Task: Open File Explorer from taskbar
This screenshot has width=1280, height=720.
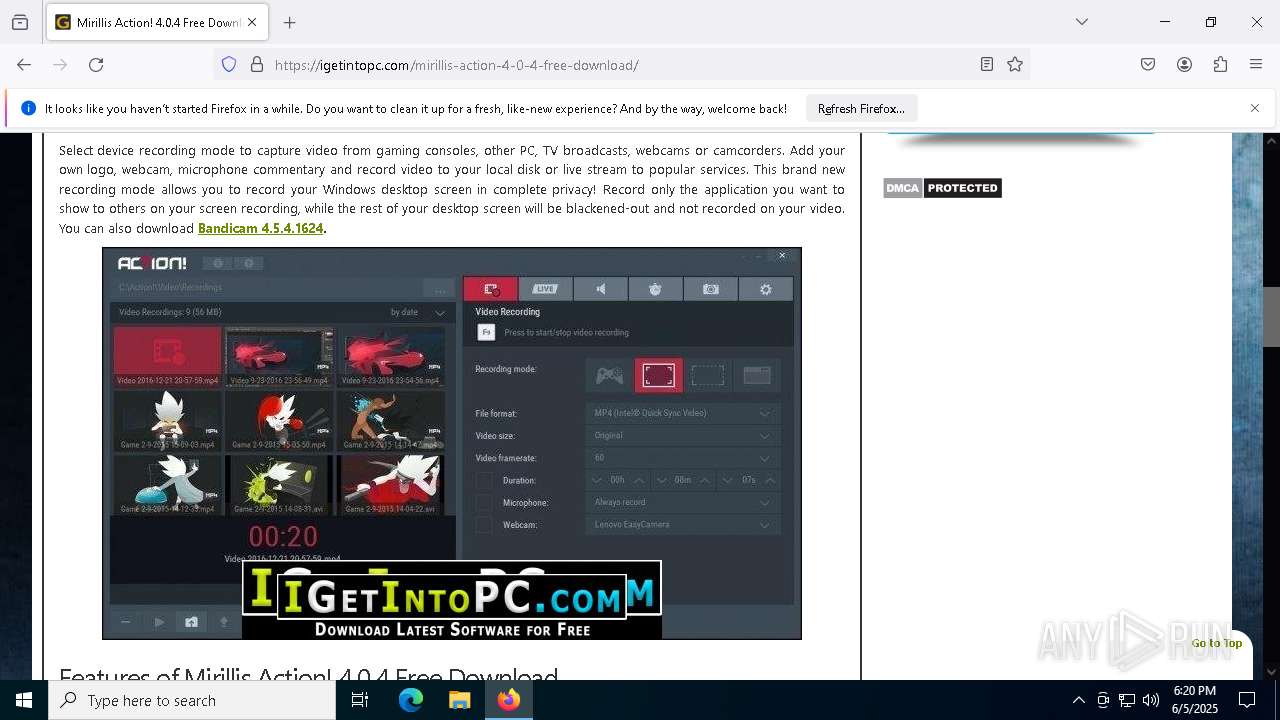Action: point(459,700)
